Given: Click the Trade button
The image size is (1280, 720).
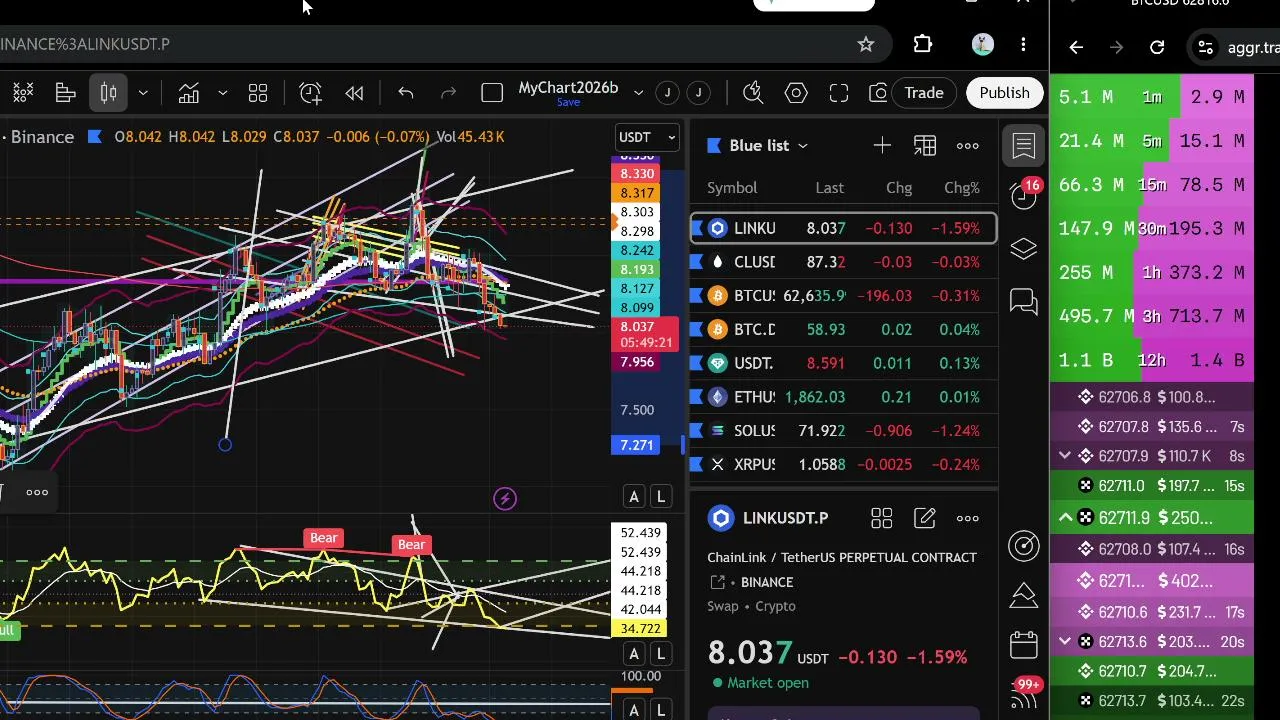Looking at the screenshot, I should click(924, 93).
